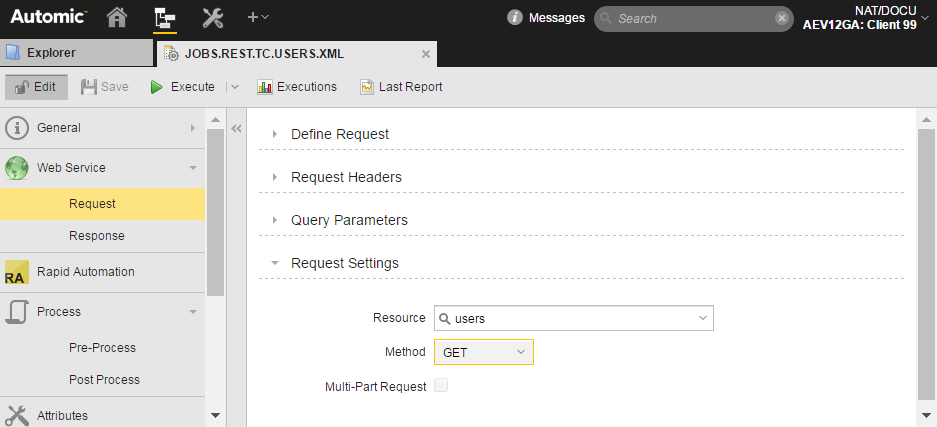The width and height of the screenshot is (937, 427).
Task: Collapse the sidebar with double chevron
Action: (x=236, y=128)
